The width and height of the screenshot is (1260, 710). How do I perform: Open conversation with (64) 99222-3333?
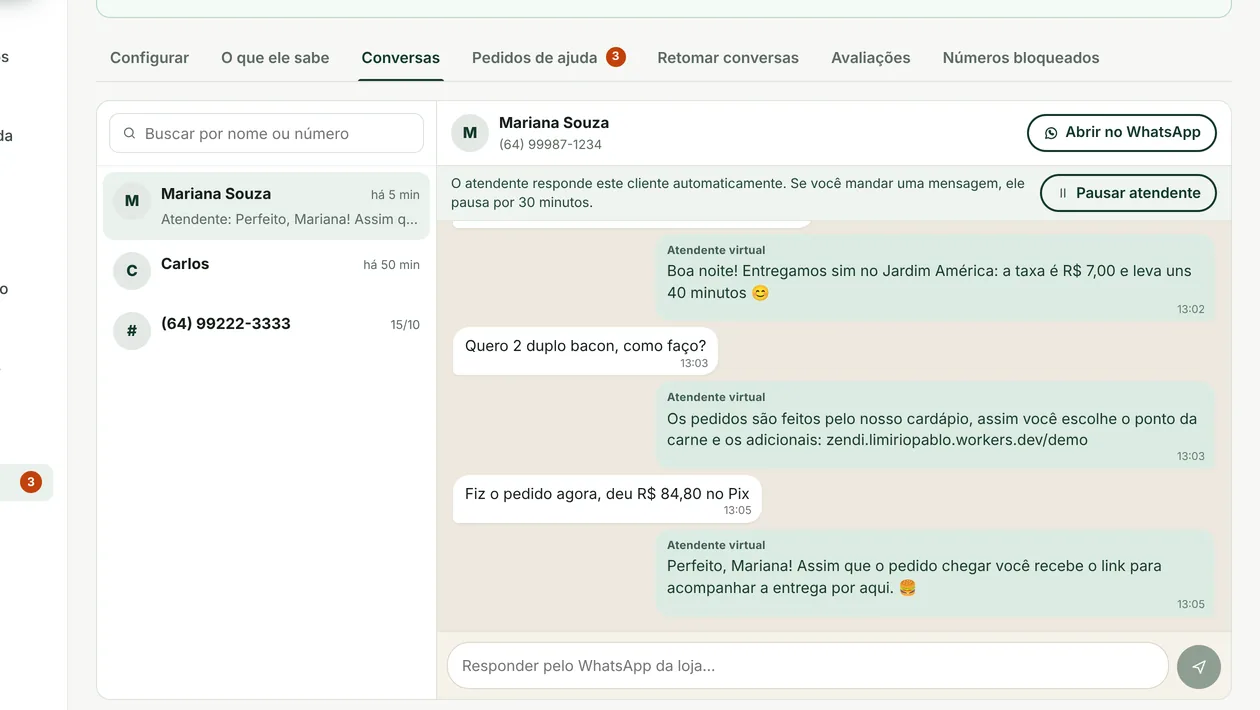pos(266,330)
